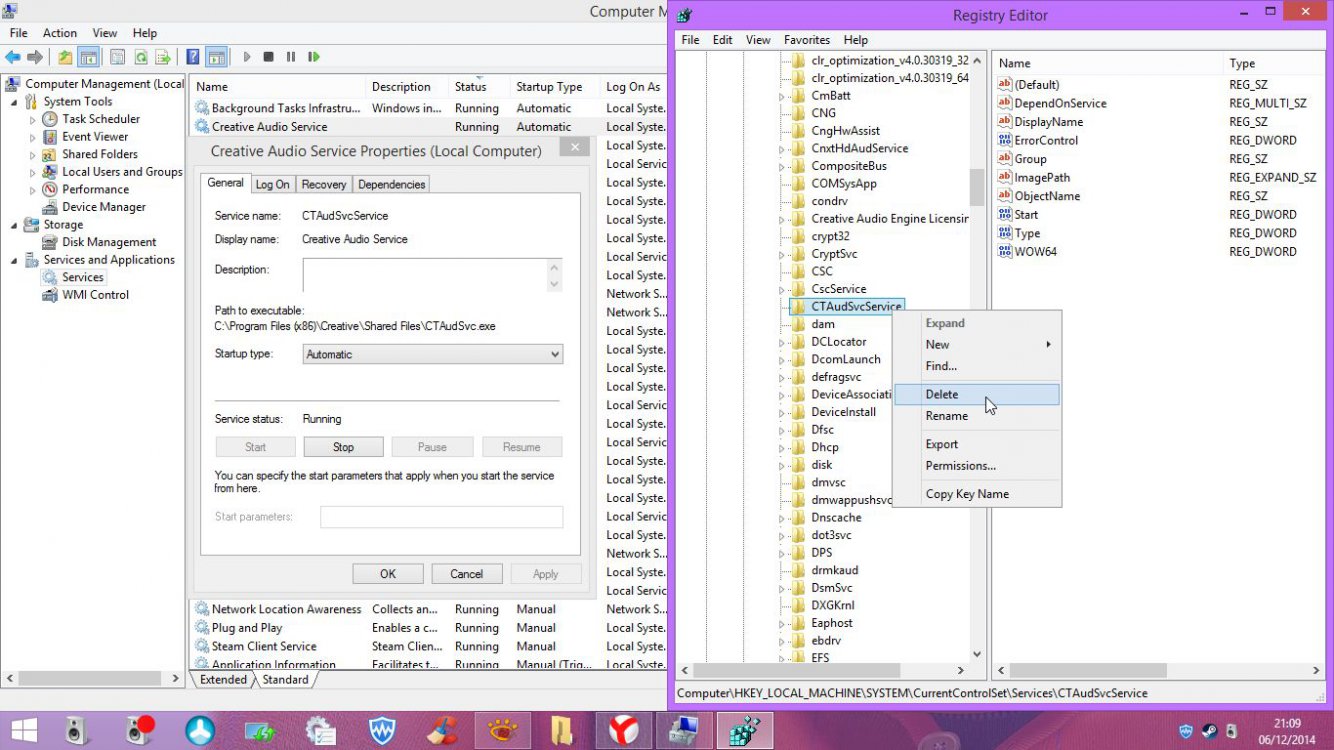Go back using the blue Back arrow
The width and height of the screenshot is (1334, 750).
(13, 57)
